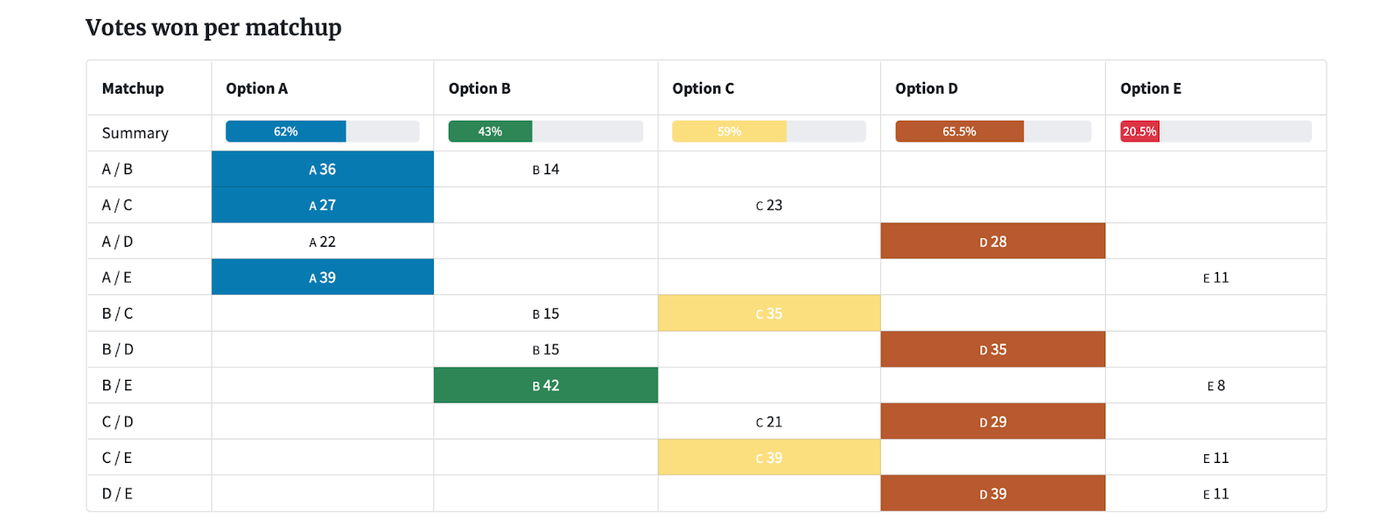The image size is (1400, 526).
Task: Click the Option A column header
Action: [x=257, y=88]
